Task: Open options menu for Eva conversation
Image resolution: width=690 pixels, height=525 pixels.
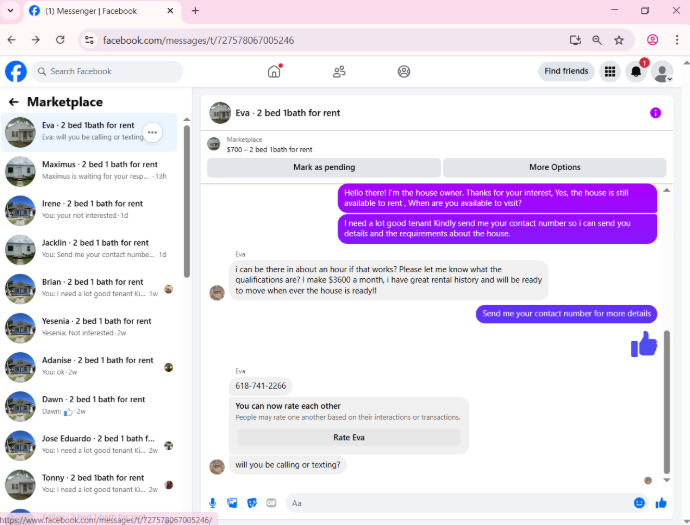Action: coord(152,132)
